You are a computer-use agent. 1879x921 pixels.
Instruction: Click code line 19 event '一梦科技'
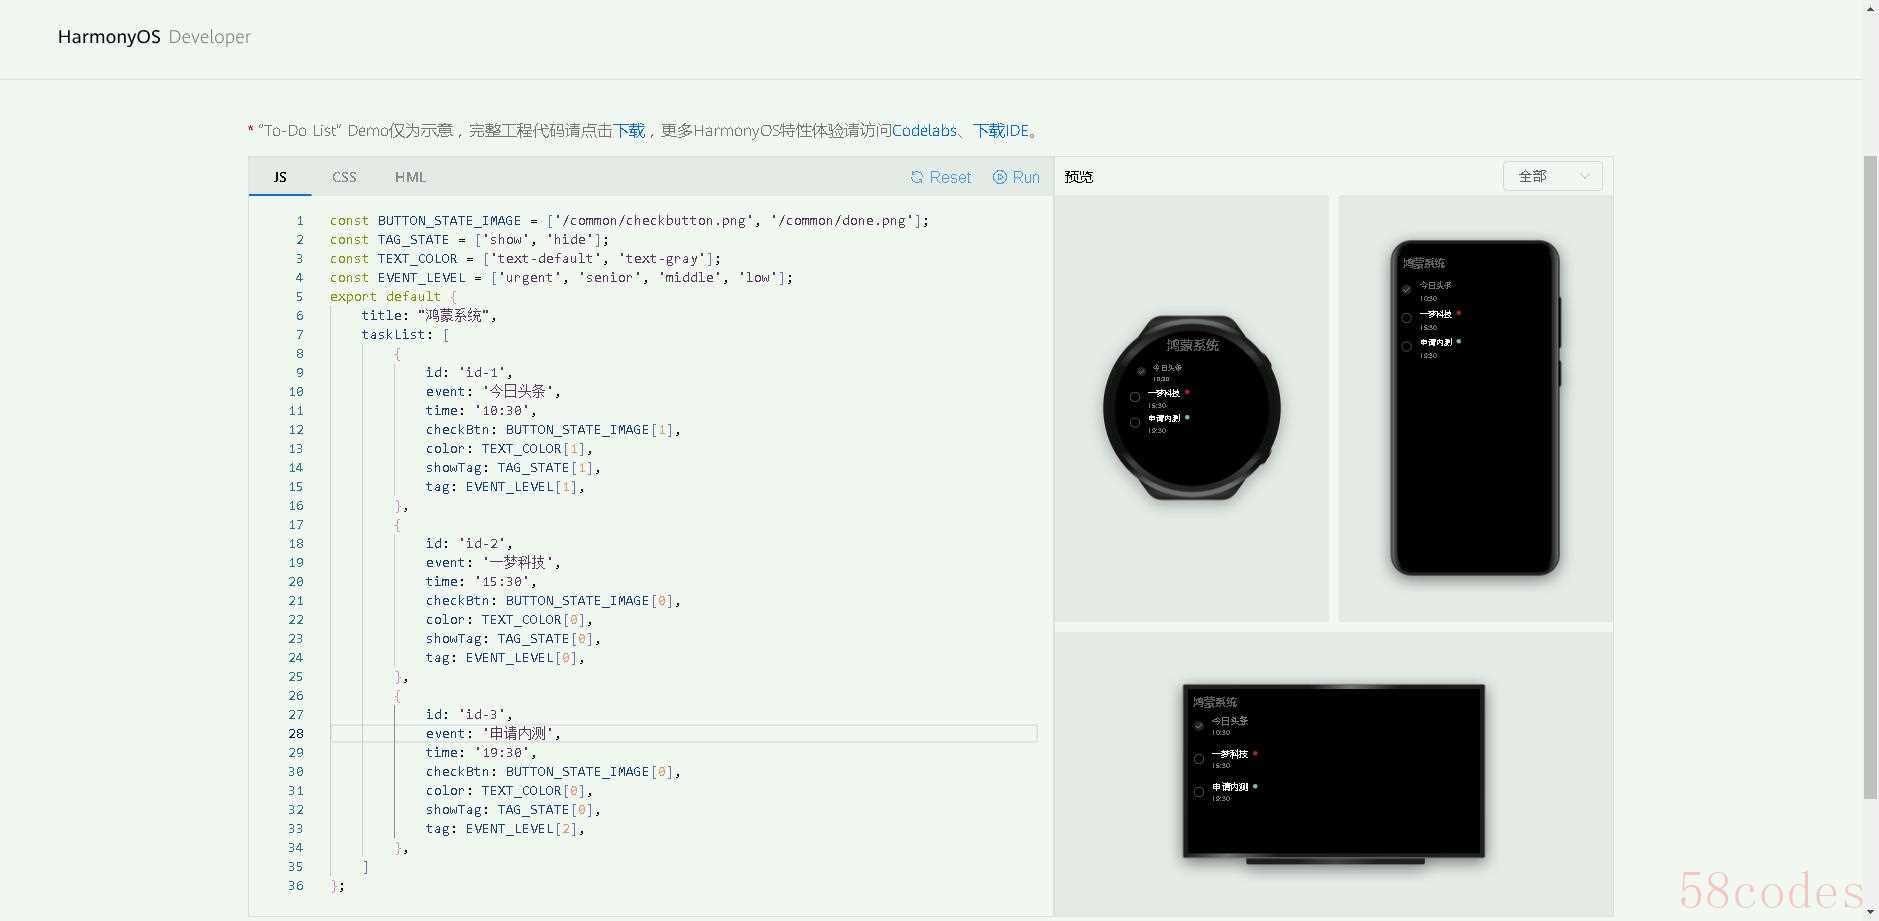493,563
